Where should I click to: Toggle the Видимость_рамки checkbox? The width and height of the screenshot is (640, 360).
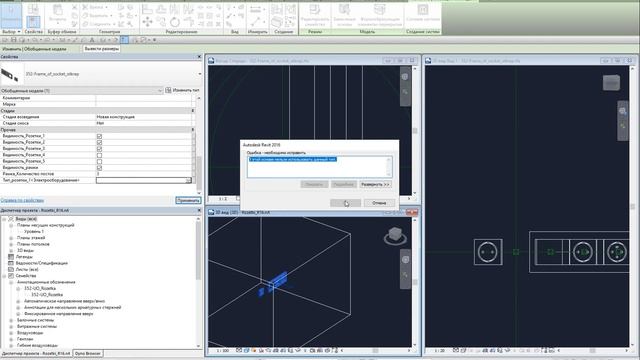[x=99, y=168]
